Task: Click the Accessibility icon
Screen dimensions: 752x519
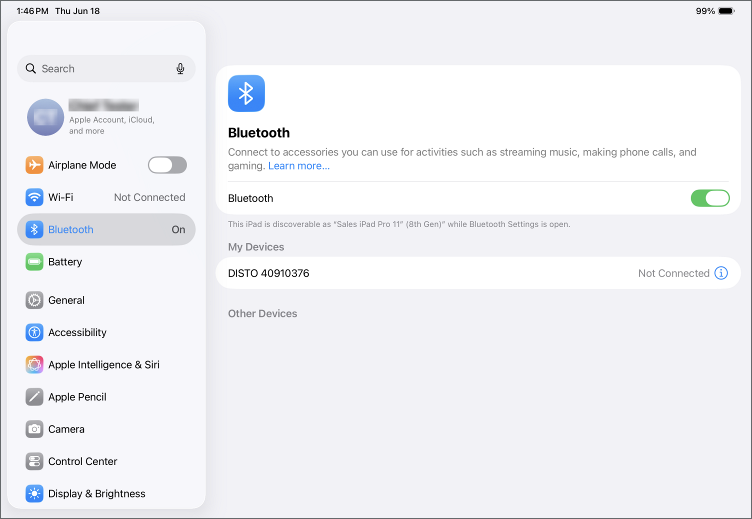Action: (x=35, y=332)
